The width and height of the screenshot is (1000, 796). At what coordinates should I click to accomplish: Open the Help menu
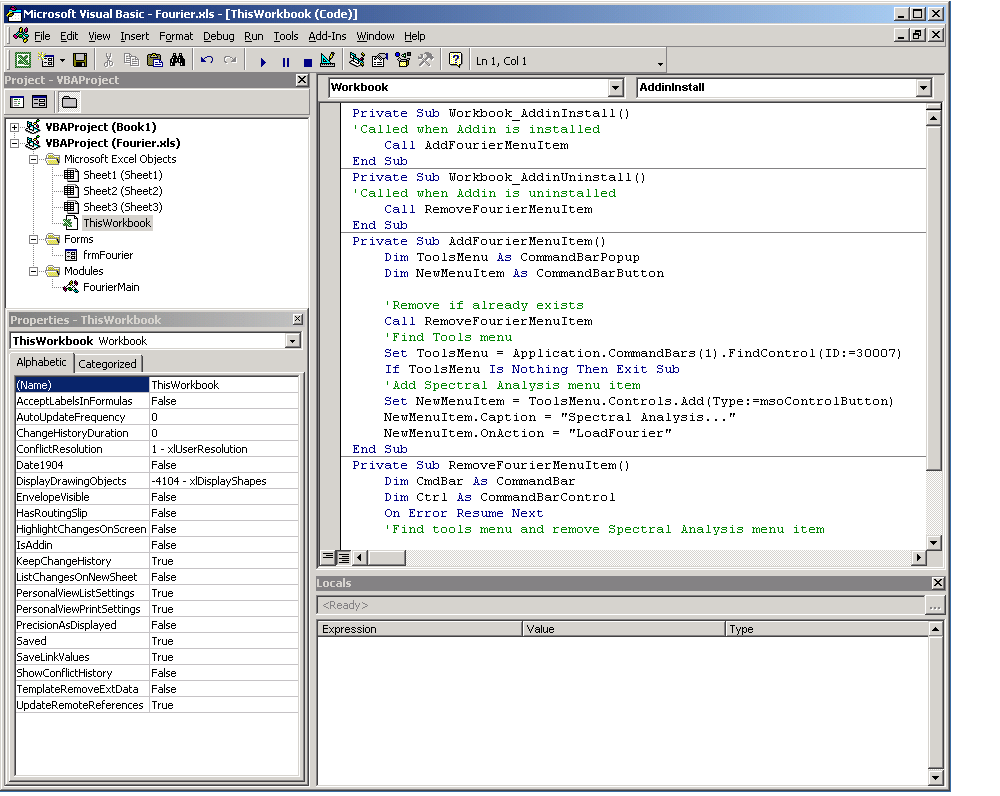click(415, 36)
